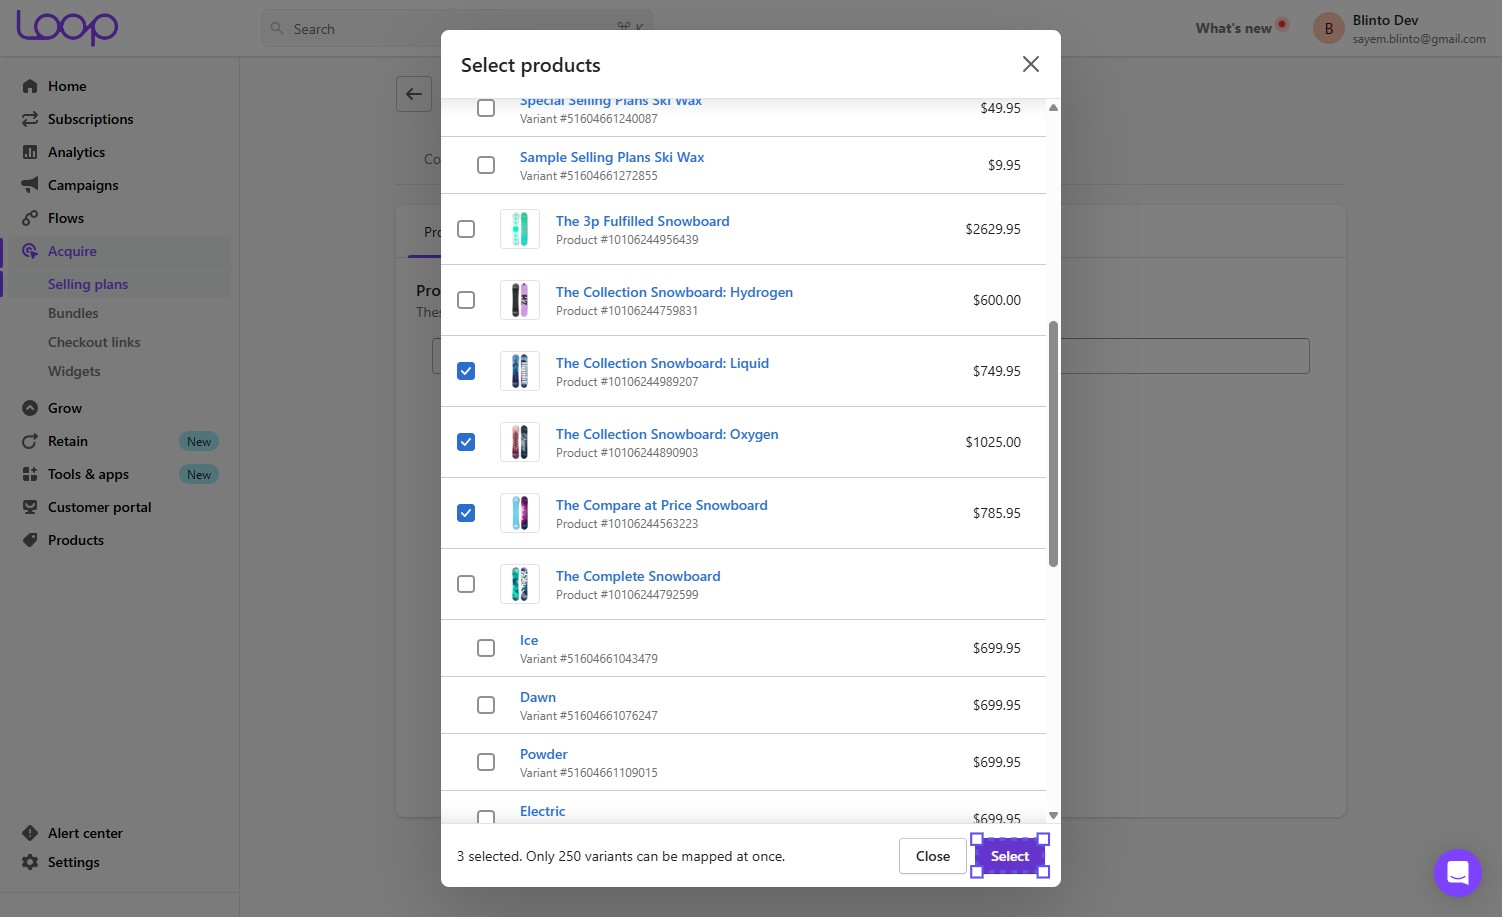This screenshot has height=917, width=1502.
Task: Open the Analytics sidebar icon
Action: pyautogui.click(x=30, y=152)
